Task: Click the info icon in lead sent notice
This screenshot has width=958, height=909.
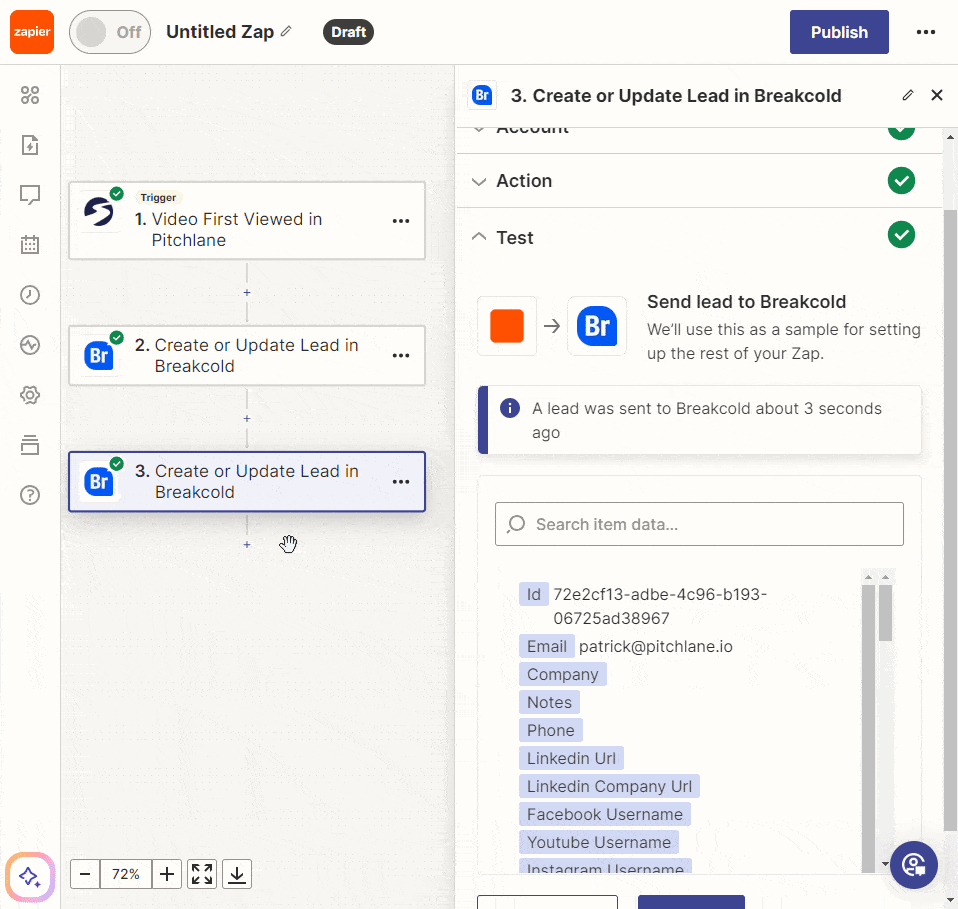Action: coord(510,407)
